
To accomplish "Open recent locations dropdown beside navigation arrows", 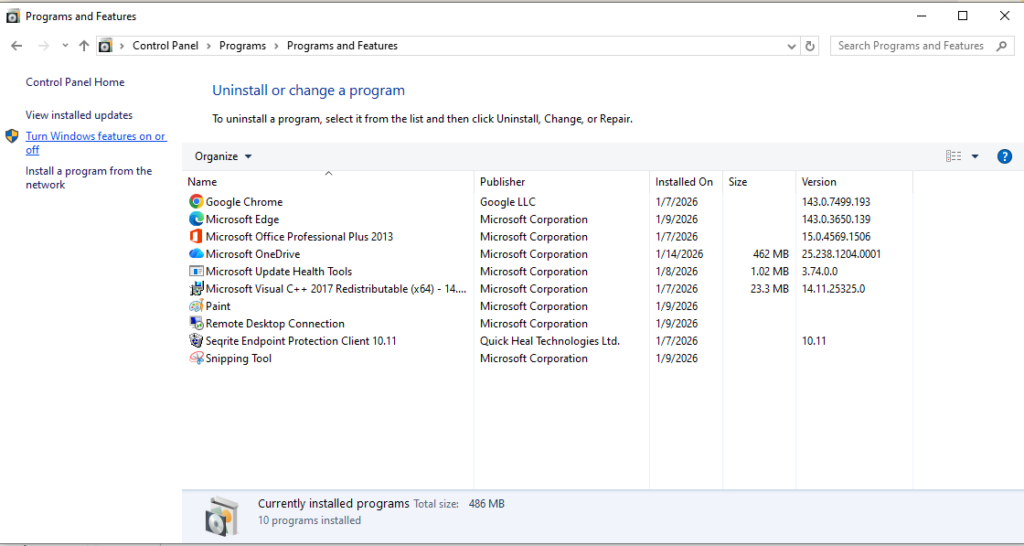I will (x=65, y=46).
